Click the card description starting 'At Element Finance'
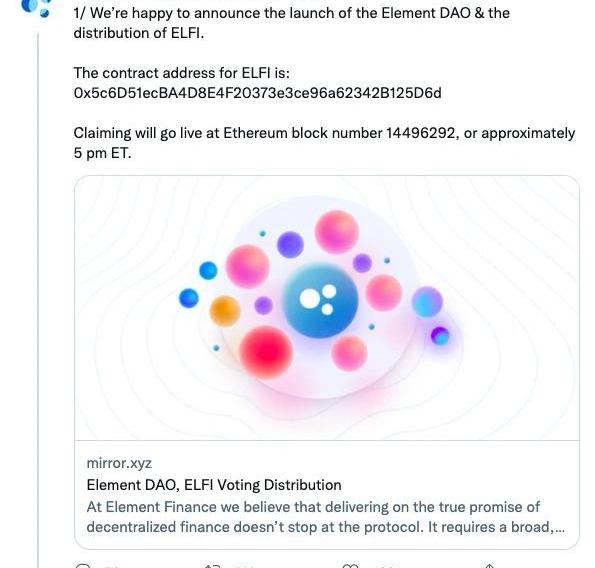 click(326, 517)
